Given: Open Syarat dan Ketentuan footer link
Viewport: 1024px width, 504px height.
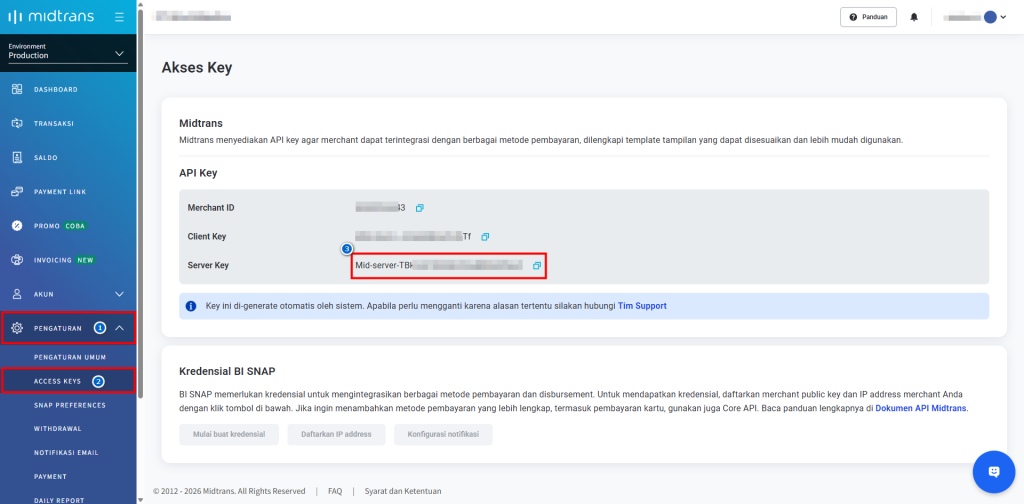Looking at the screenshot, I should 403,491.
